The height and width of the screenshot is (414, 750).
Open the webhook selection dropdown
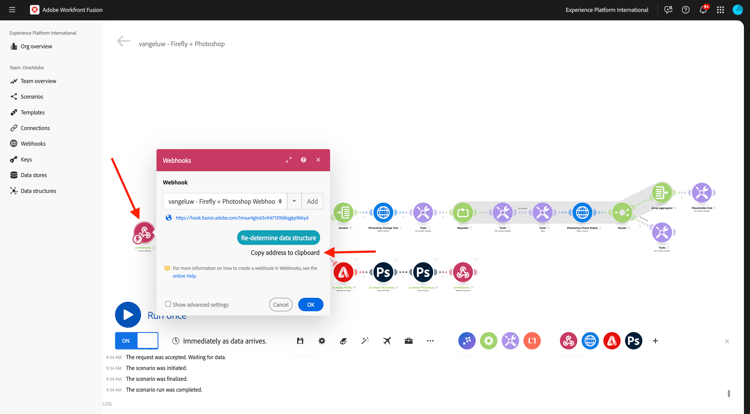[x=225, y=201]
